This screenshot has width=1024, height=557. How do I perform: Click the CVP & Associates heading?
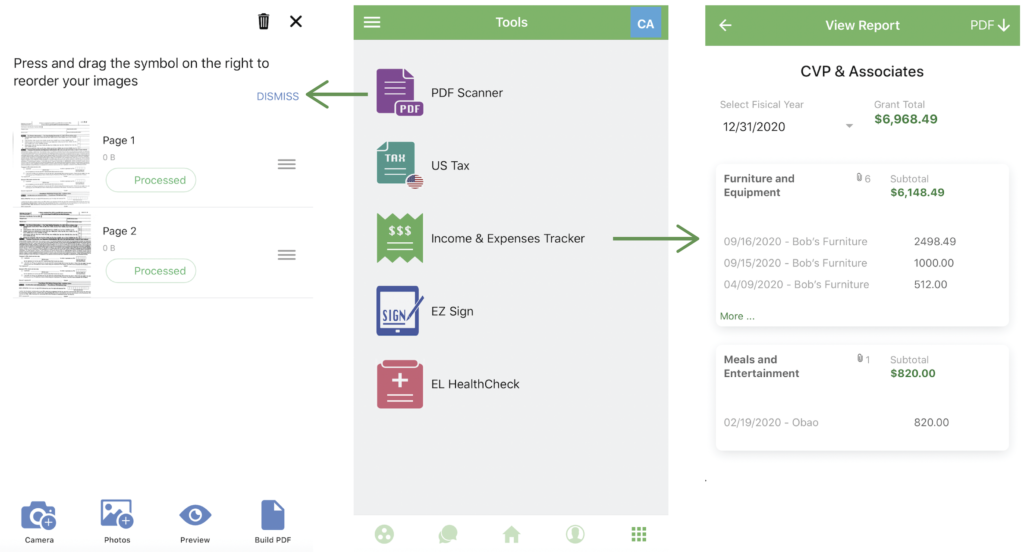tap(862, 72)
